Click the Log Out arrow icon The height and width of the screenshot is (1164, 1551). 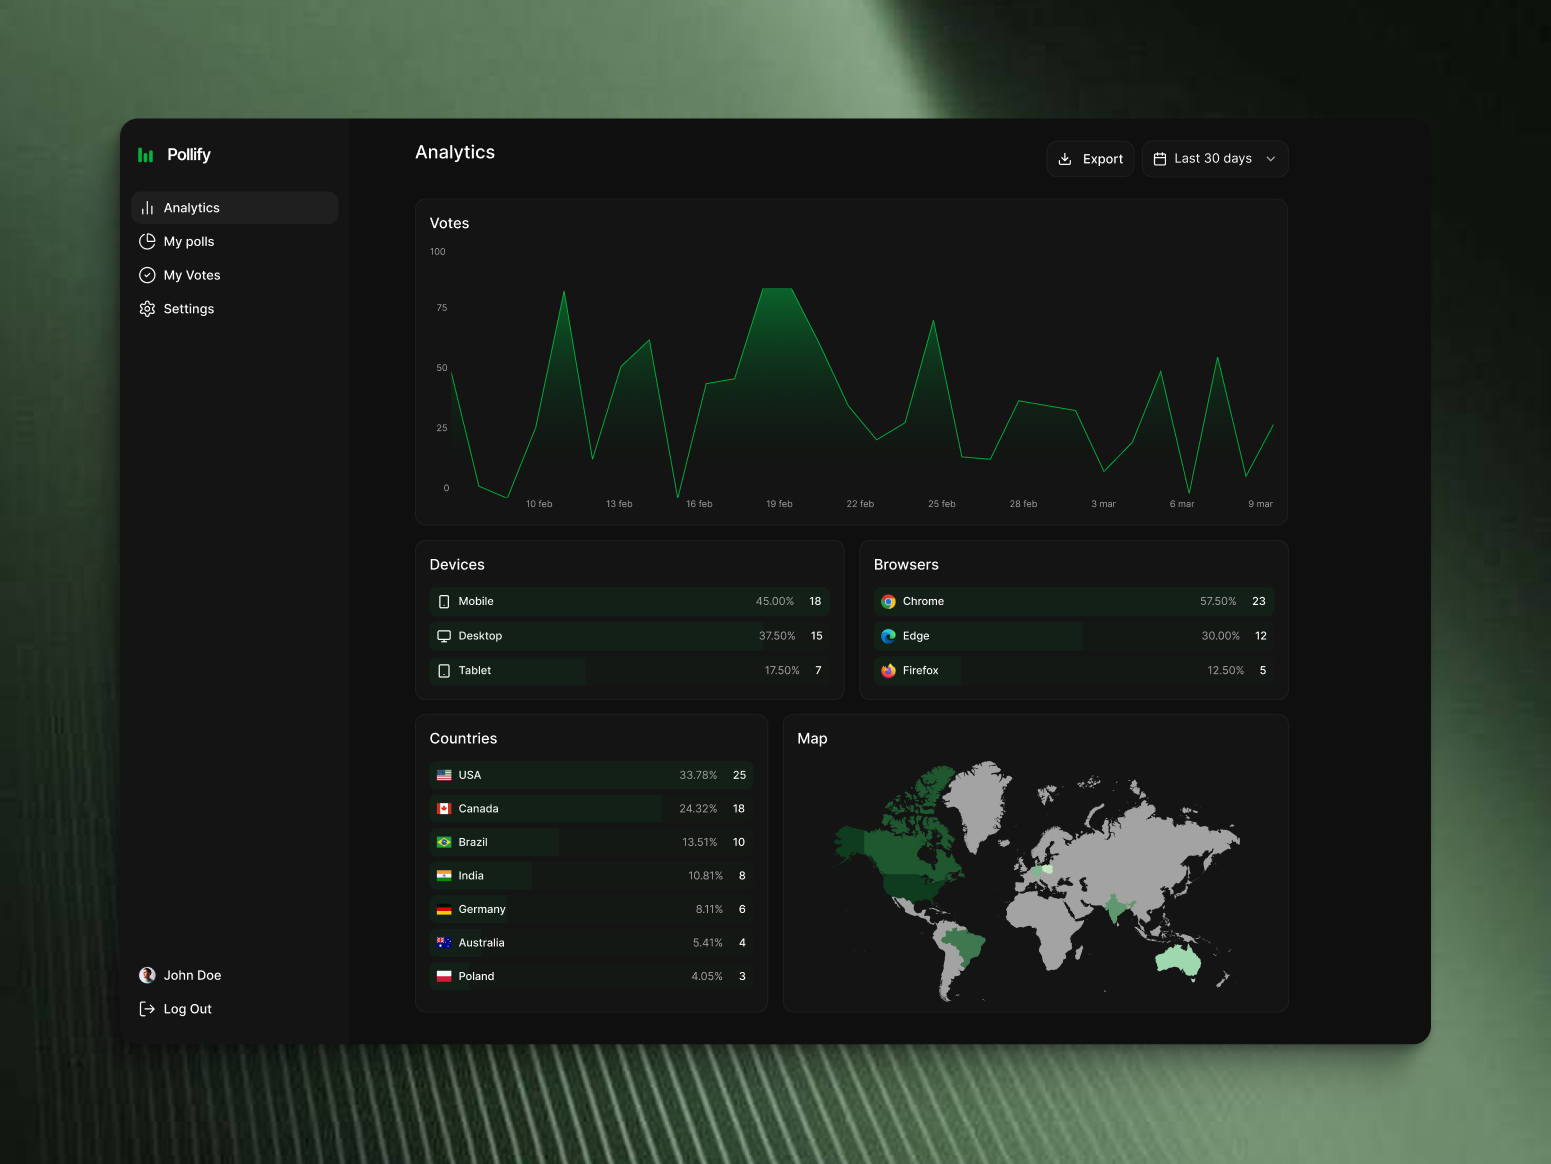click(x=147, y=1009)
